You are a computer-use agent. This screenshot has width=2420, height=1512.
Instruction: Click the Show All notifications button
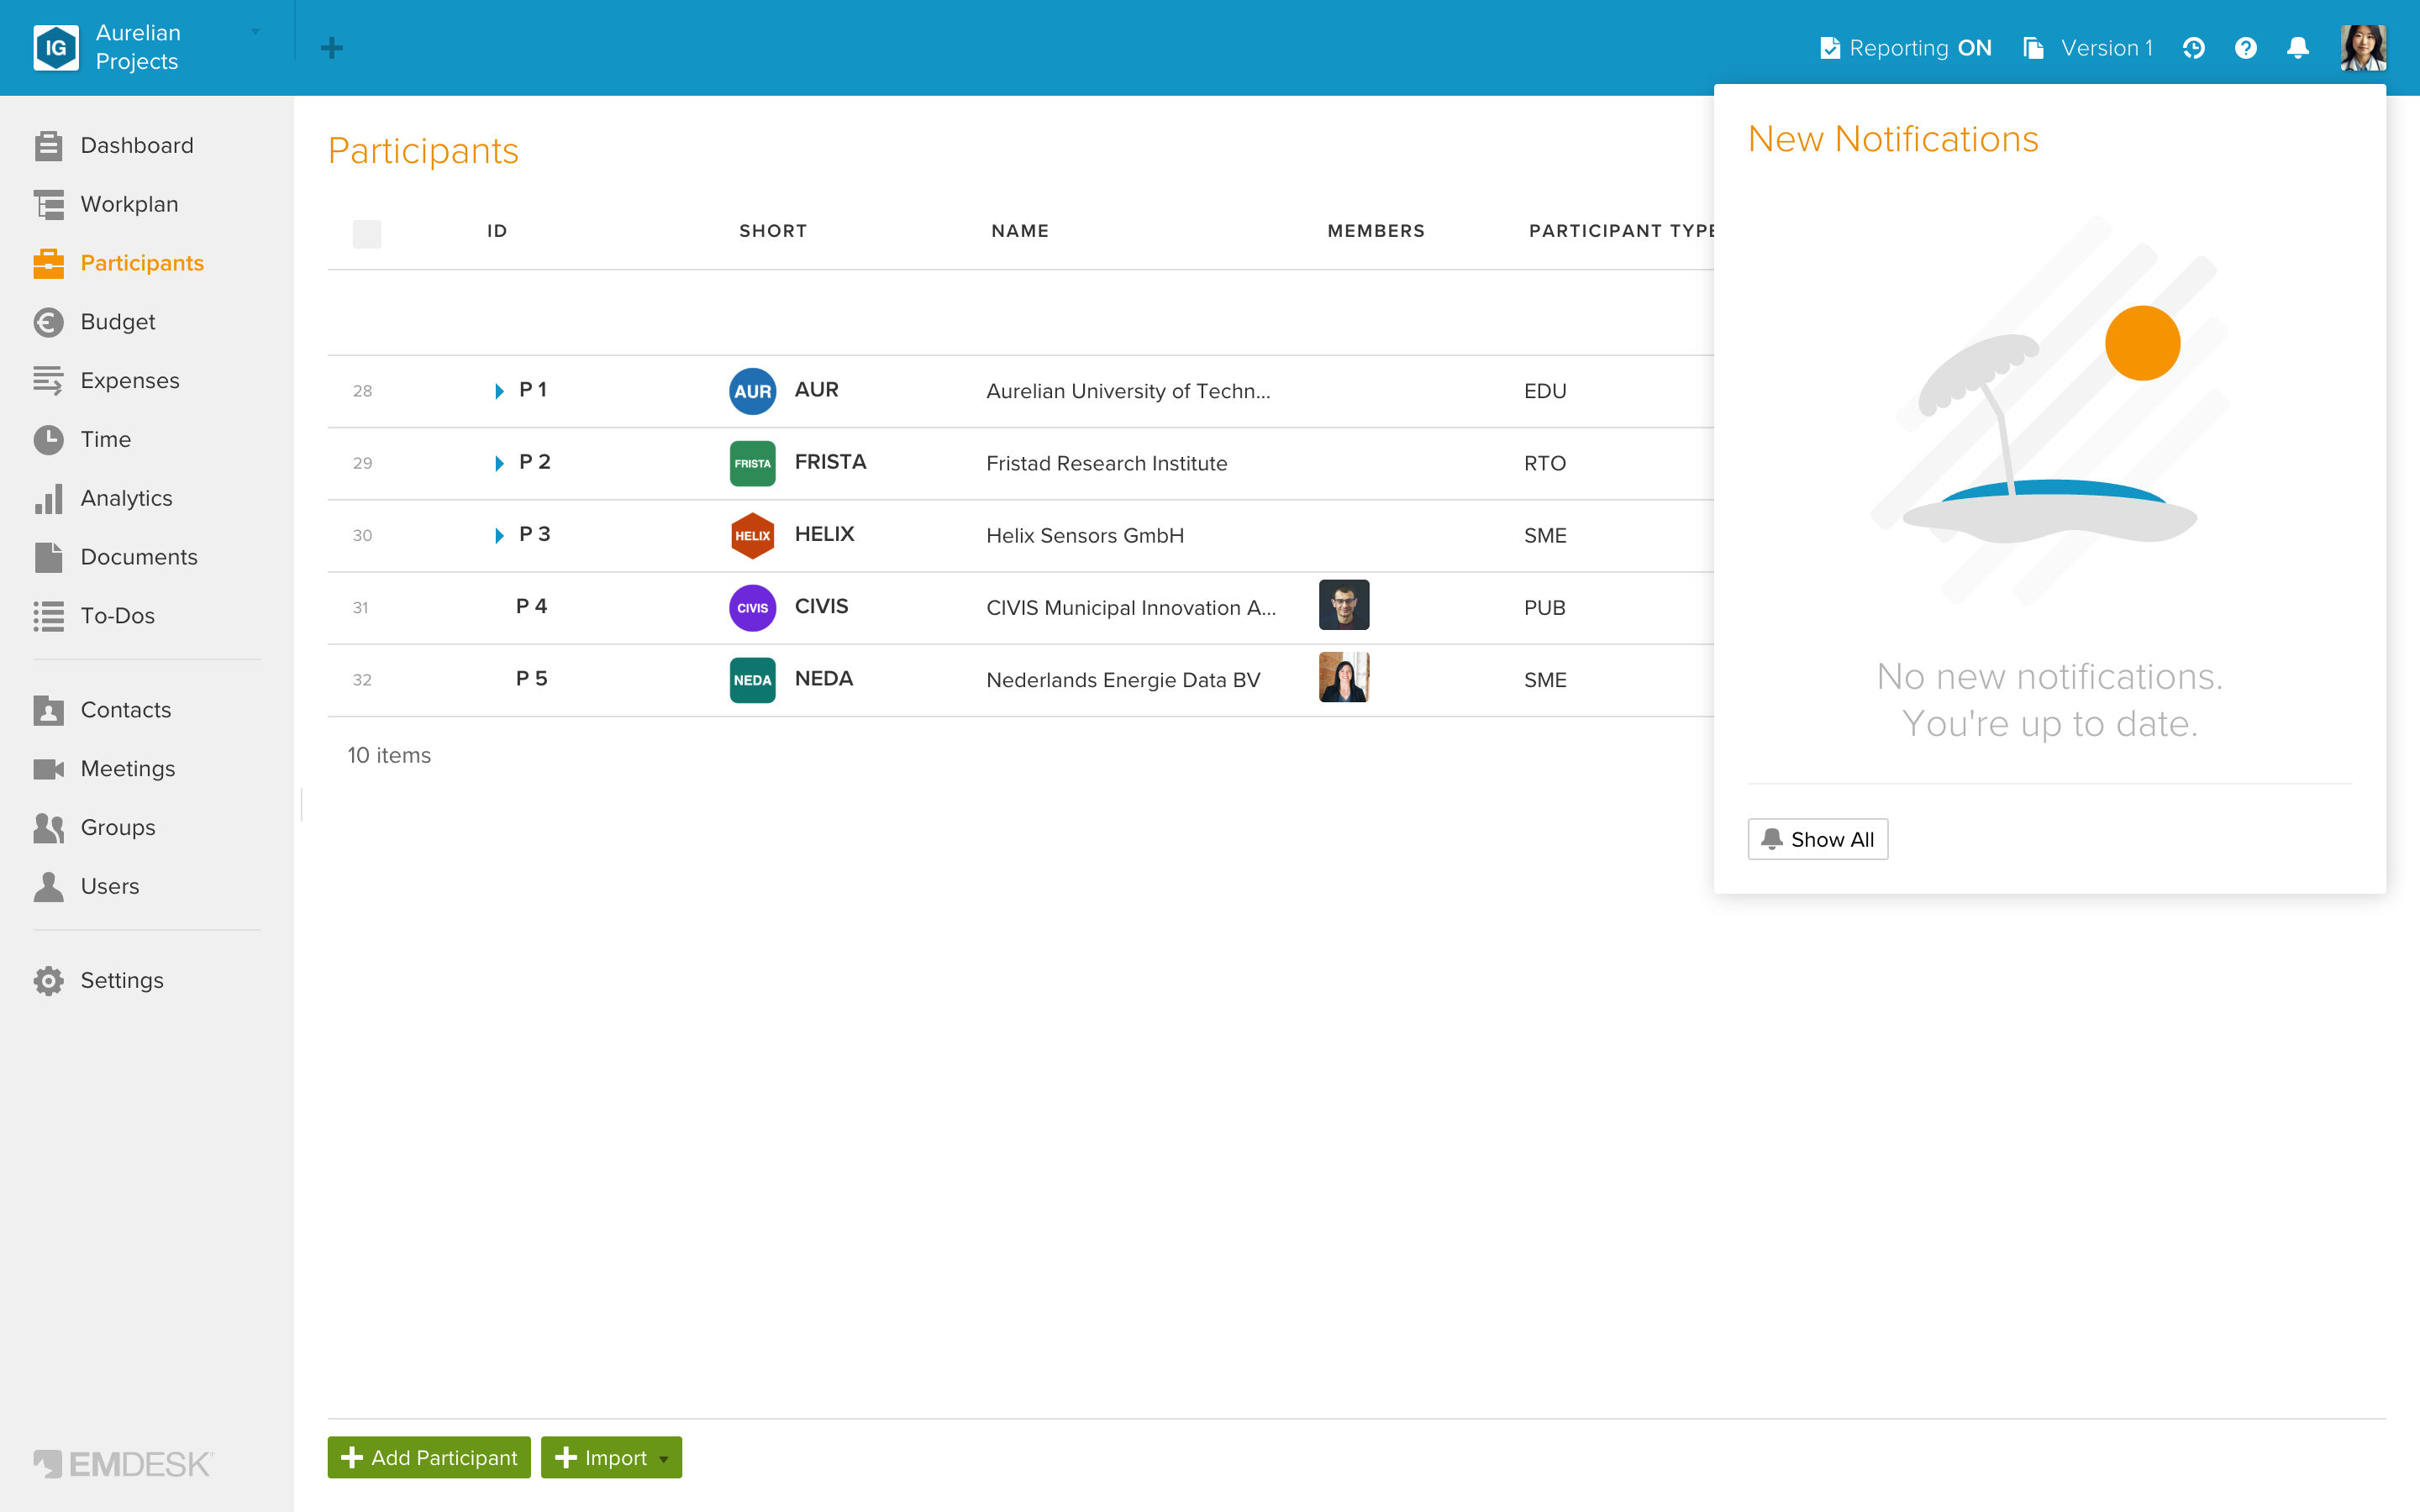tap(1817, 839)
